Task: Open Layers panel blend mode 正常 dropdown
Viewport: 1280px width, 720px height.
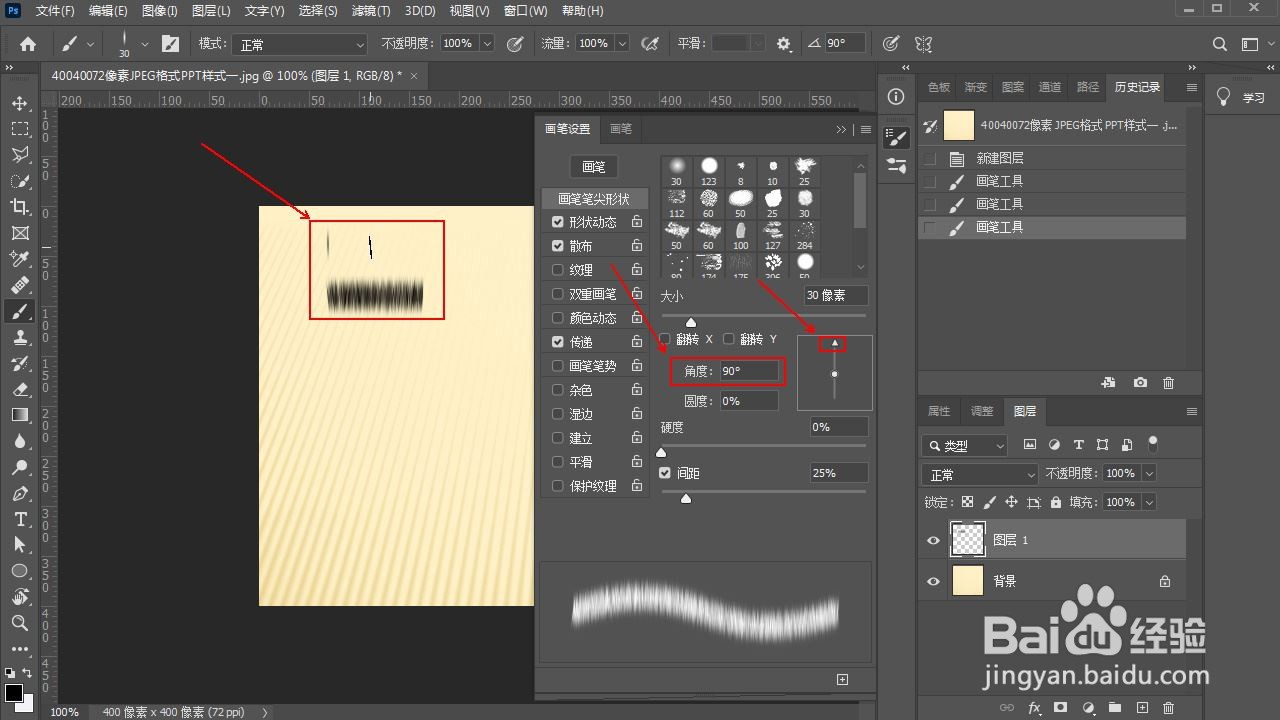Action: tap(982, 474)
